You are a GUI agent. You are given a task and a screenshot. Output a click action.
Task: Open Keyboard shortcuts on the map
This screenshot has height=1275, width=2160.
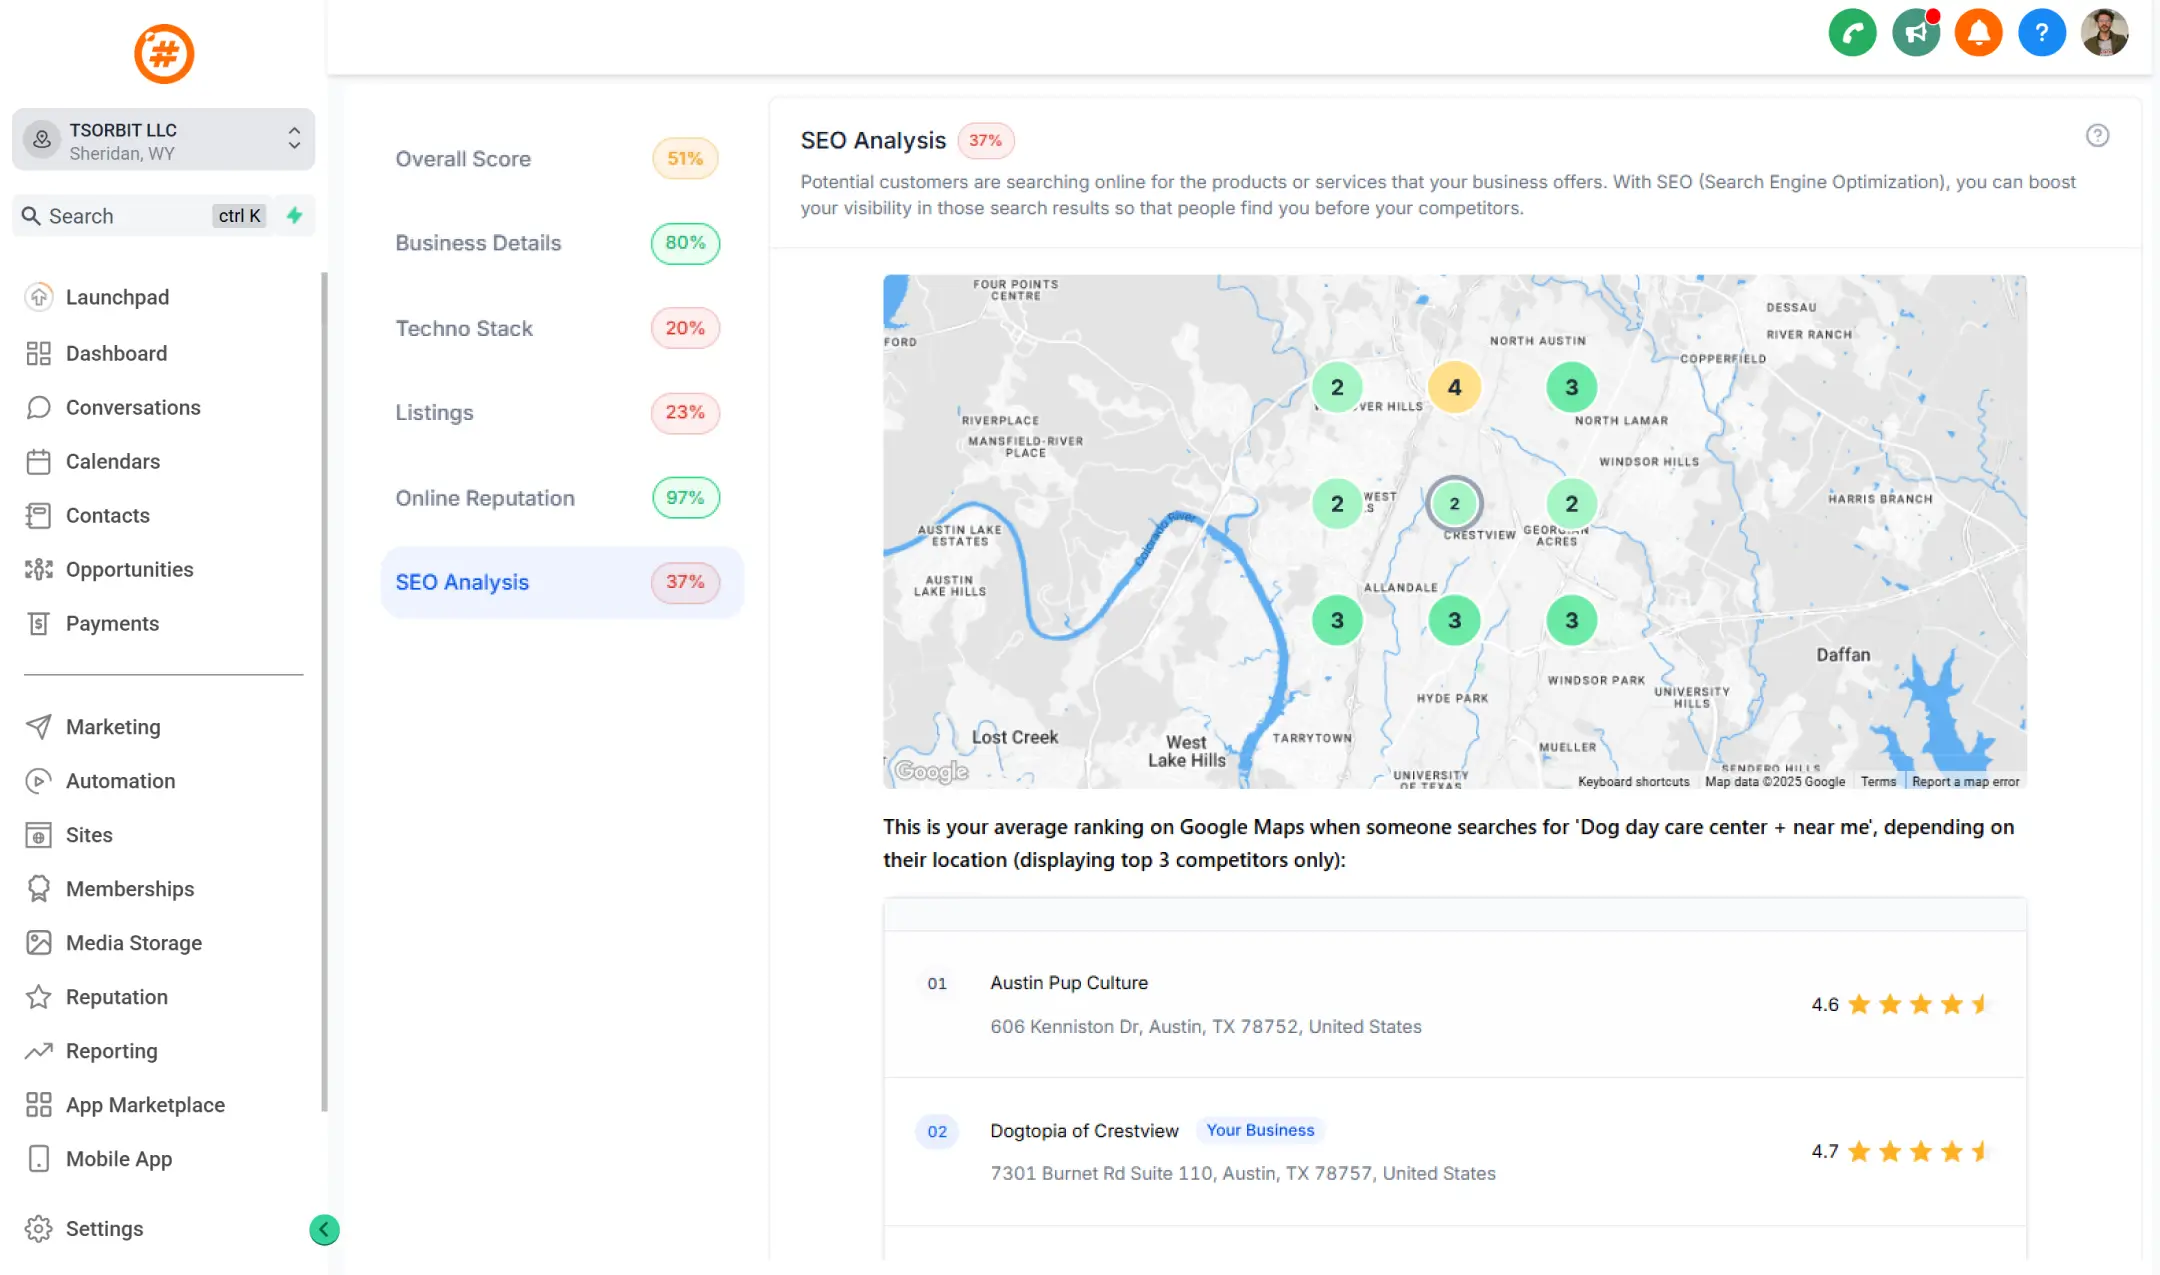click(1633, 782)
